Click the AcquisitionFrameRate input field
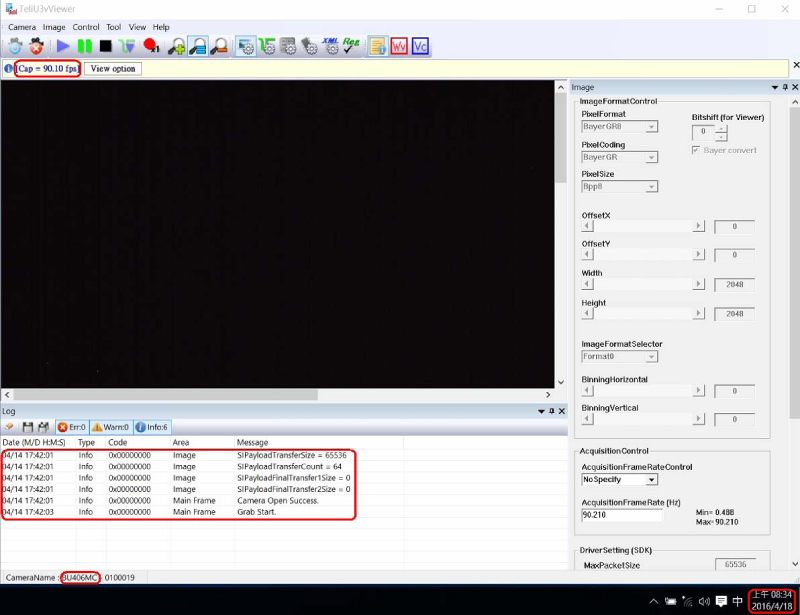 (x=621, y=515)
